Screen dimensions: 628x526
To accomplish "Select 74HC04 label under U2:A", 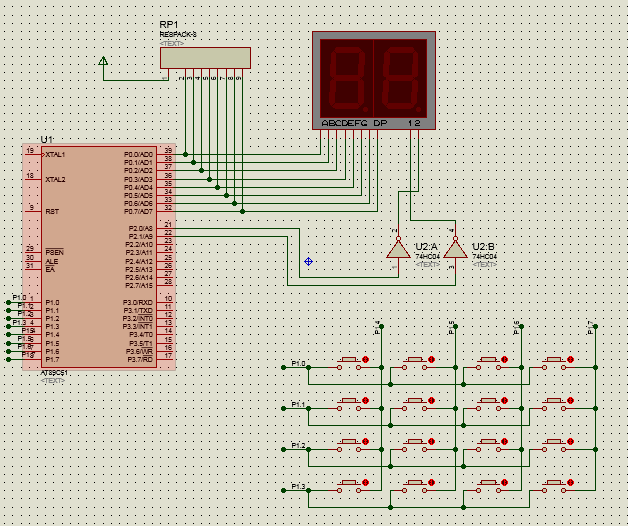I will (427, 256).
